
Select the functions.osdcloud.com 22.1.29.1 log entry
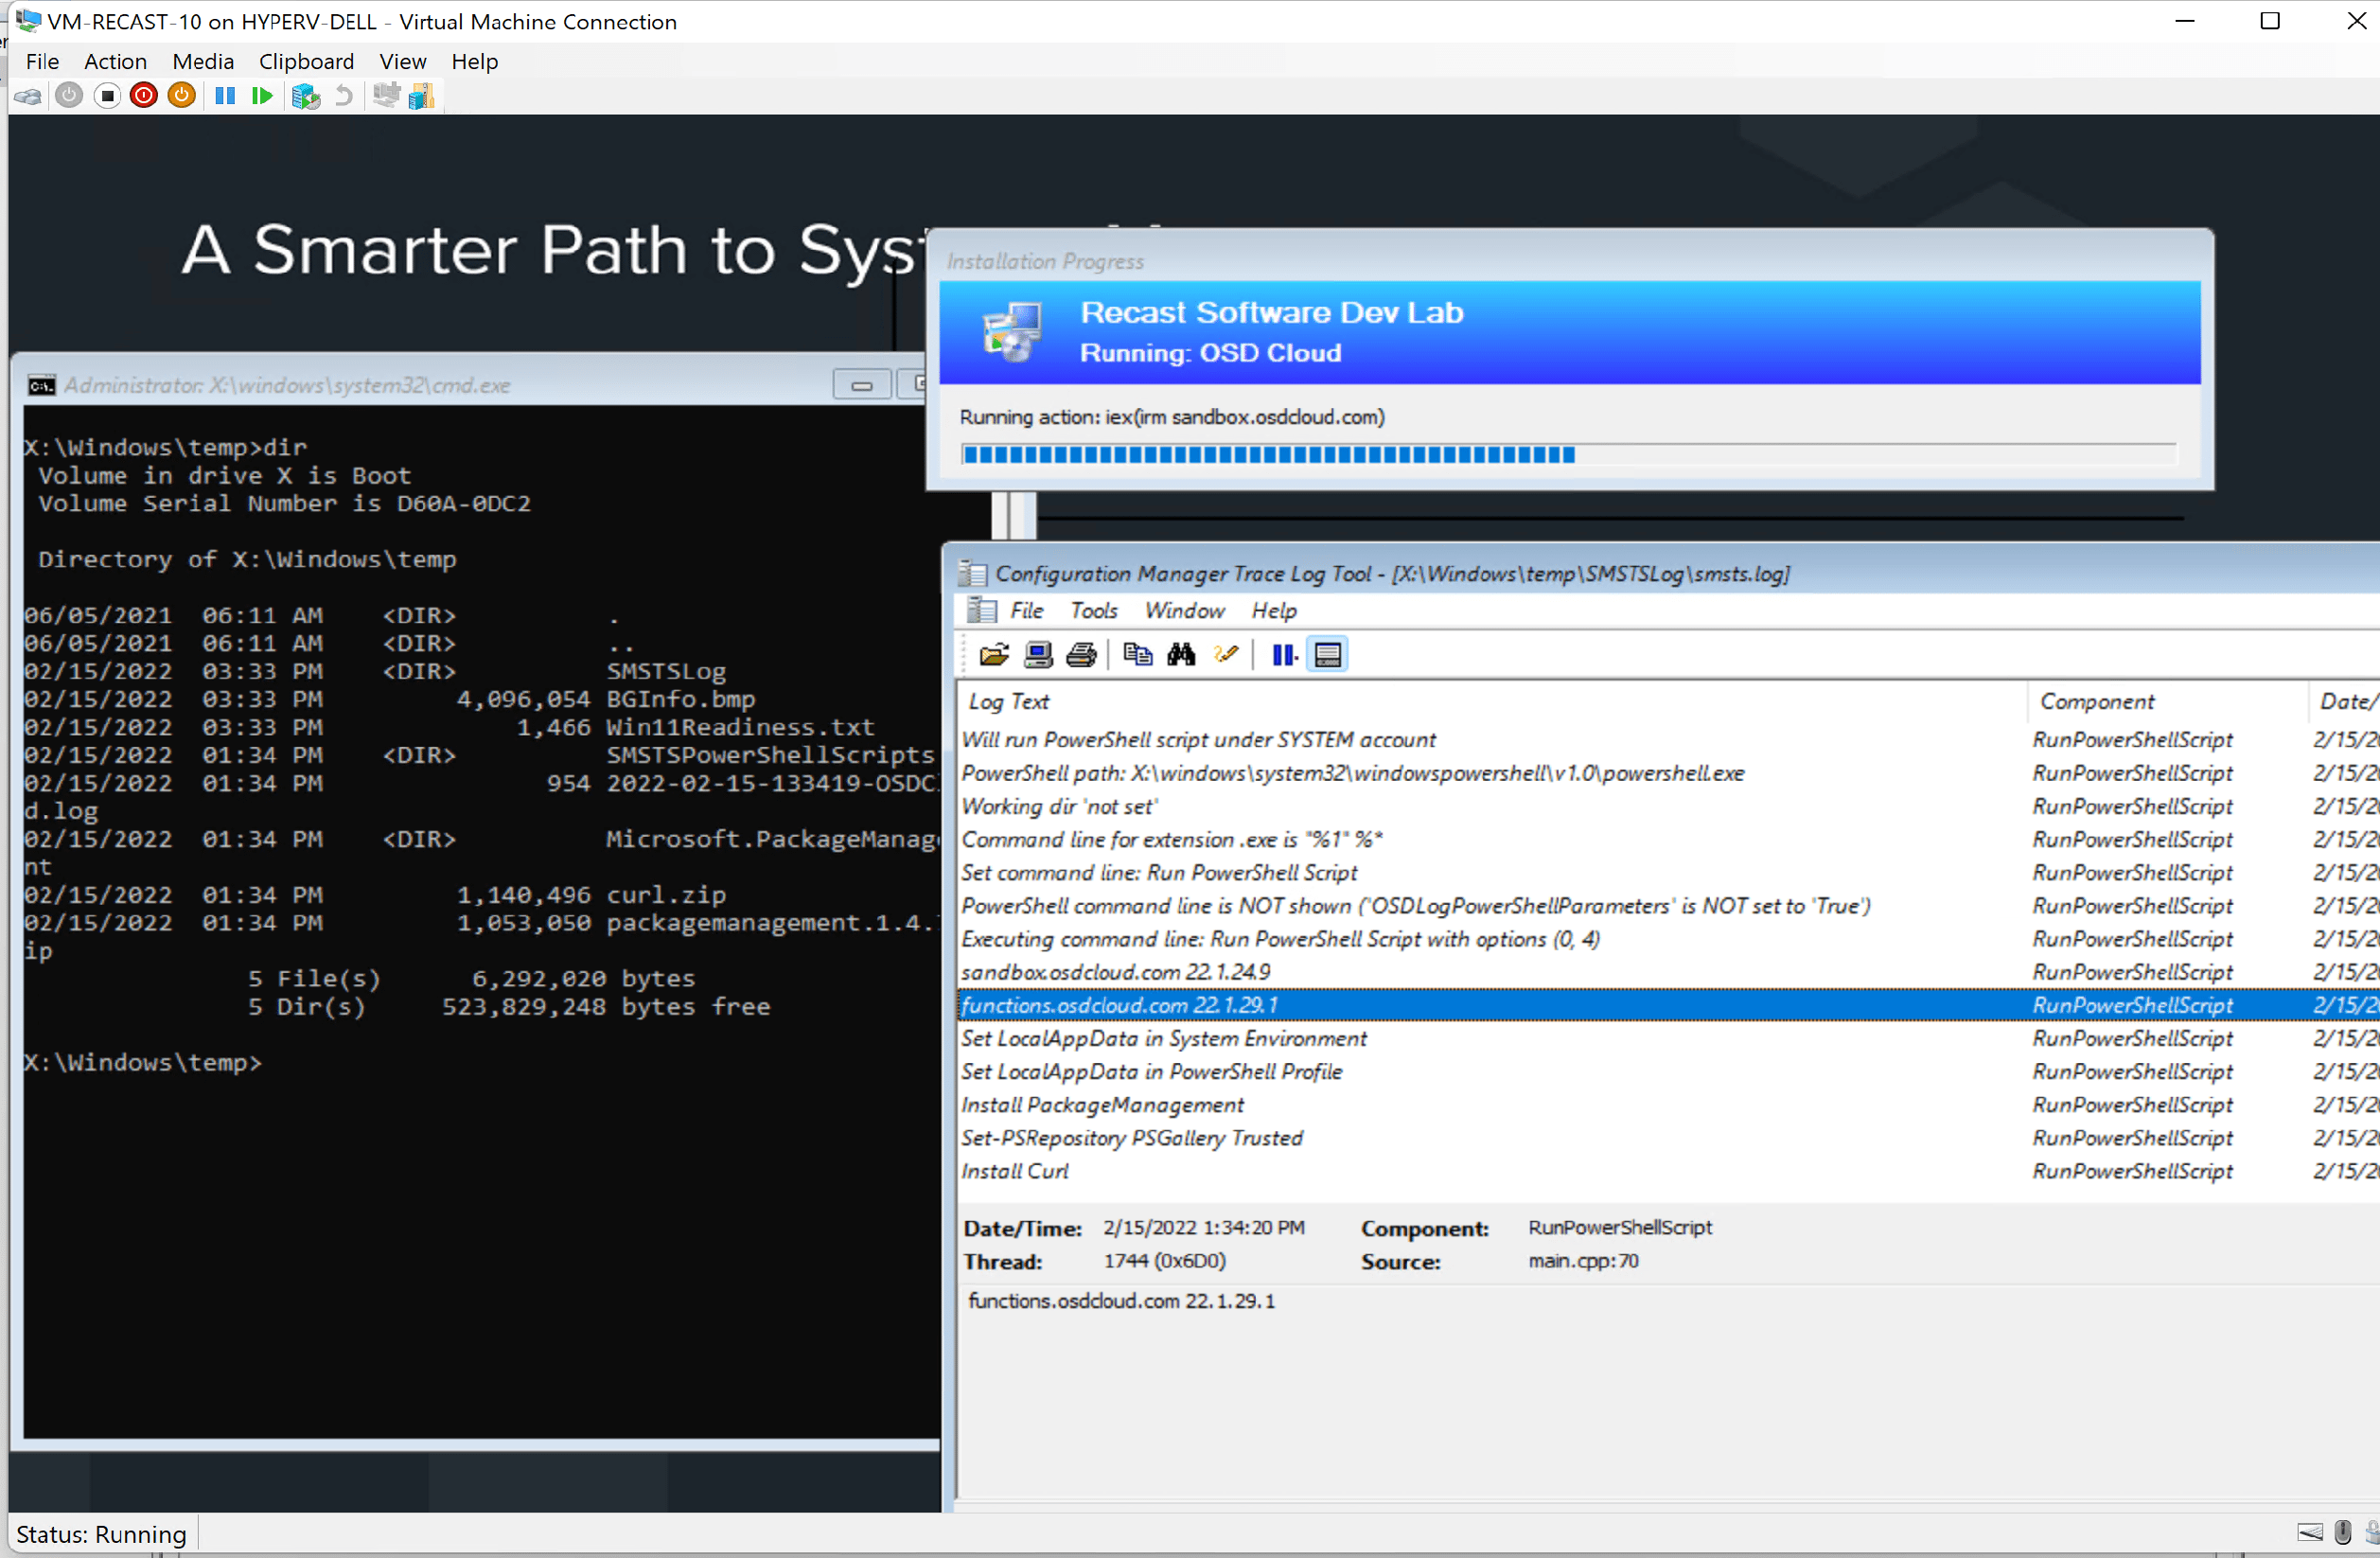[x=1119, y=1004]
